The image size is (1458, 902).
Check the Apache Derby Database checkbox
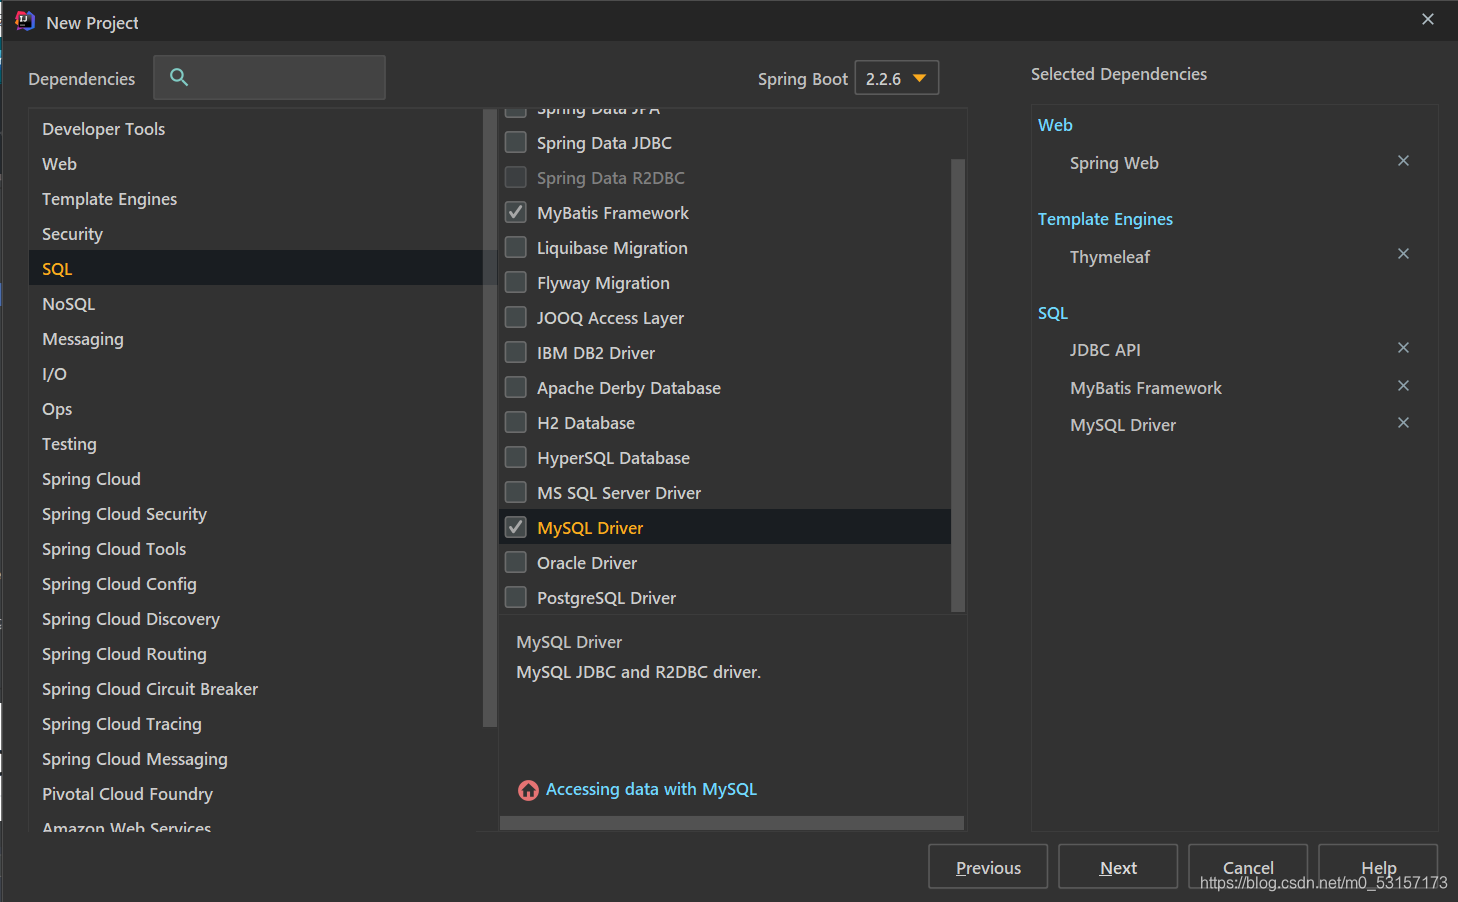[516, 387]
